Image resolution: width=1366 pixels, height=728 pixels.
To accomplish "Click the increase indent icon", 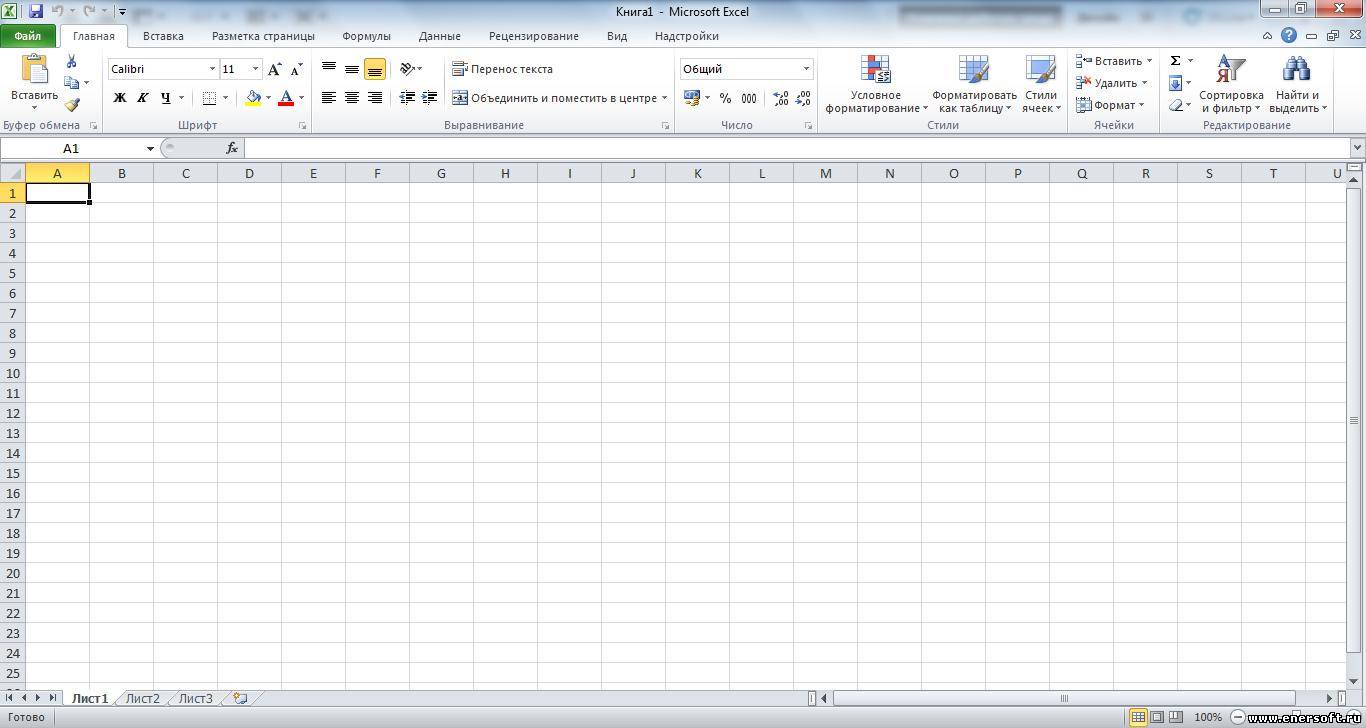I will click(430, 97).
